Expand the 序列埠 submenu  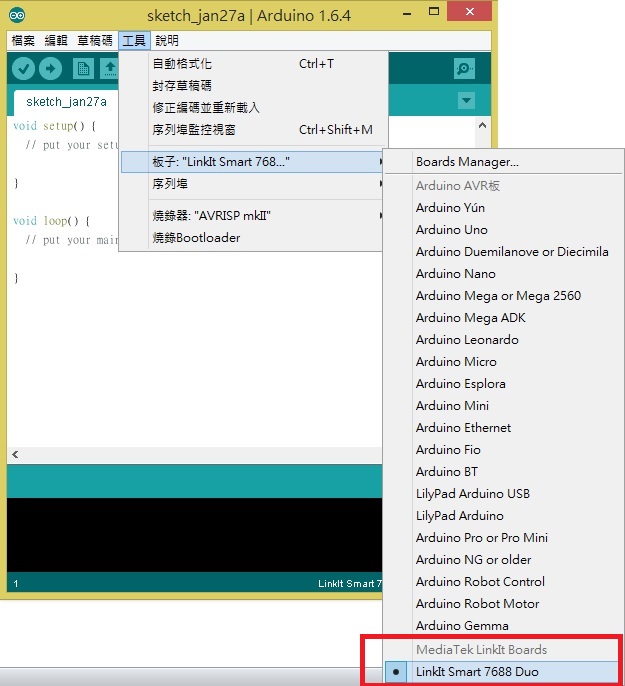coord(253,184)
